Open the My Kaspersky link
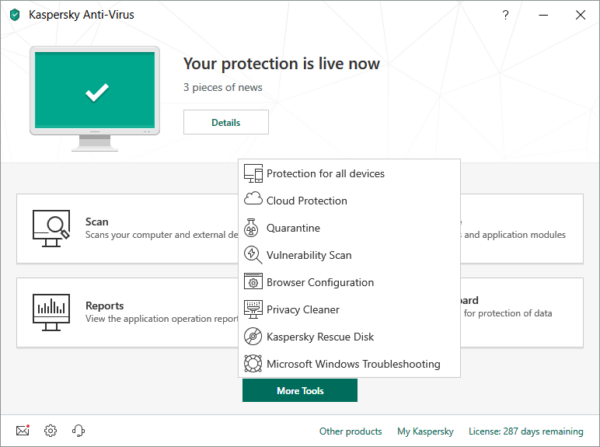The width and height of the screenshot is (600, 447). (x=425, y=431)
